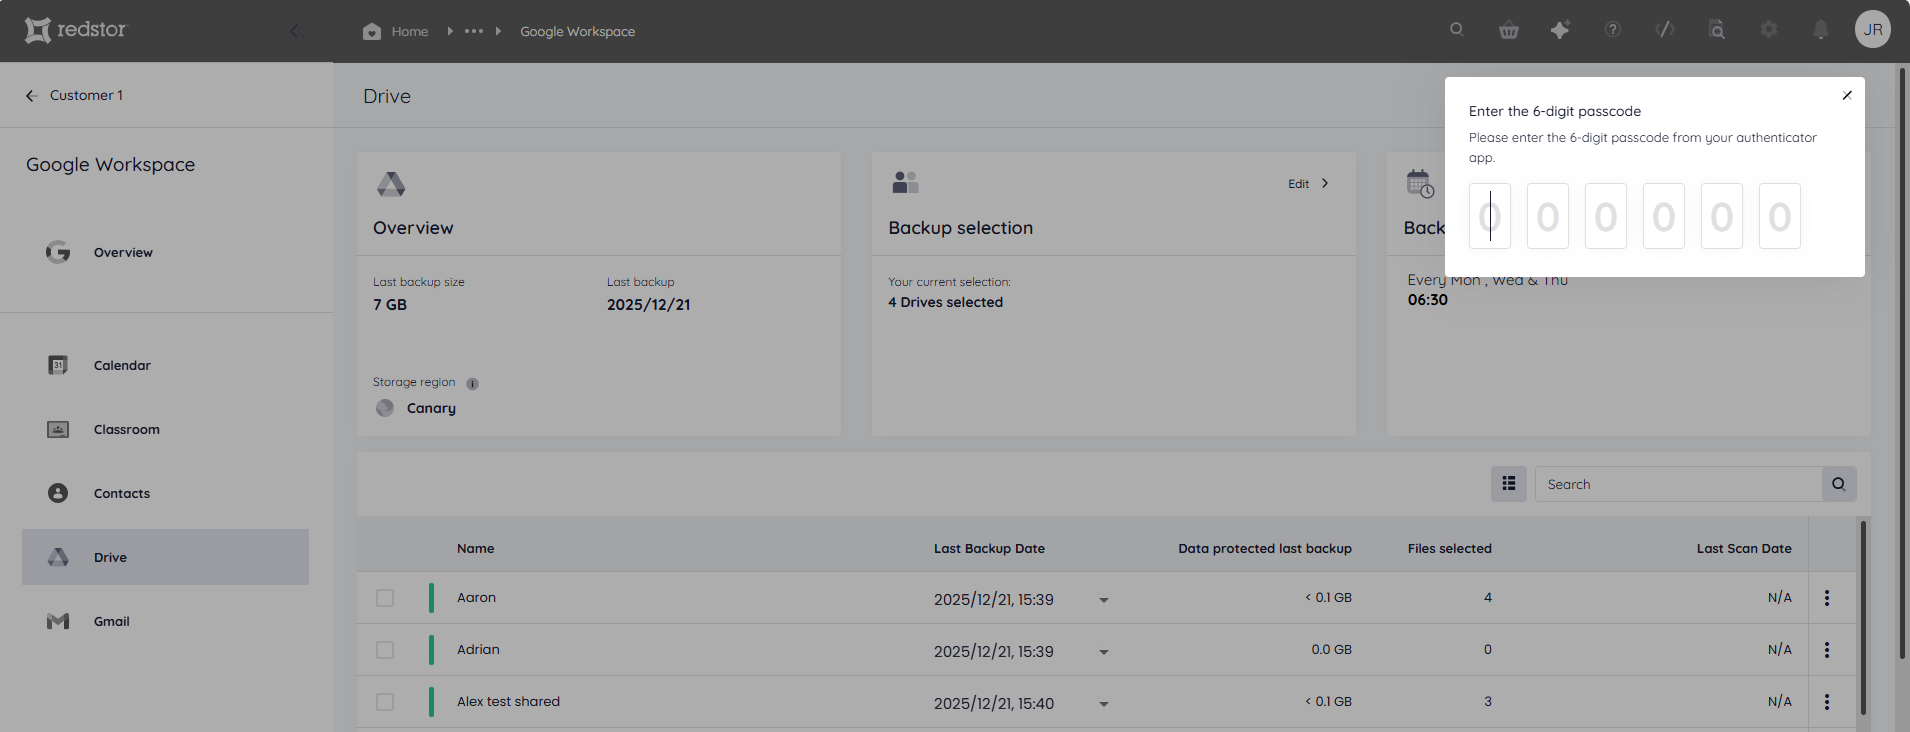Open the JR user avatar menu
1910x732 pixels.
1873,30
